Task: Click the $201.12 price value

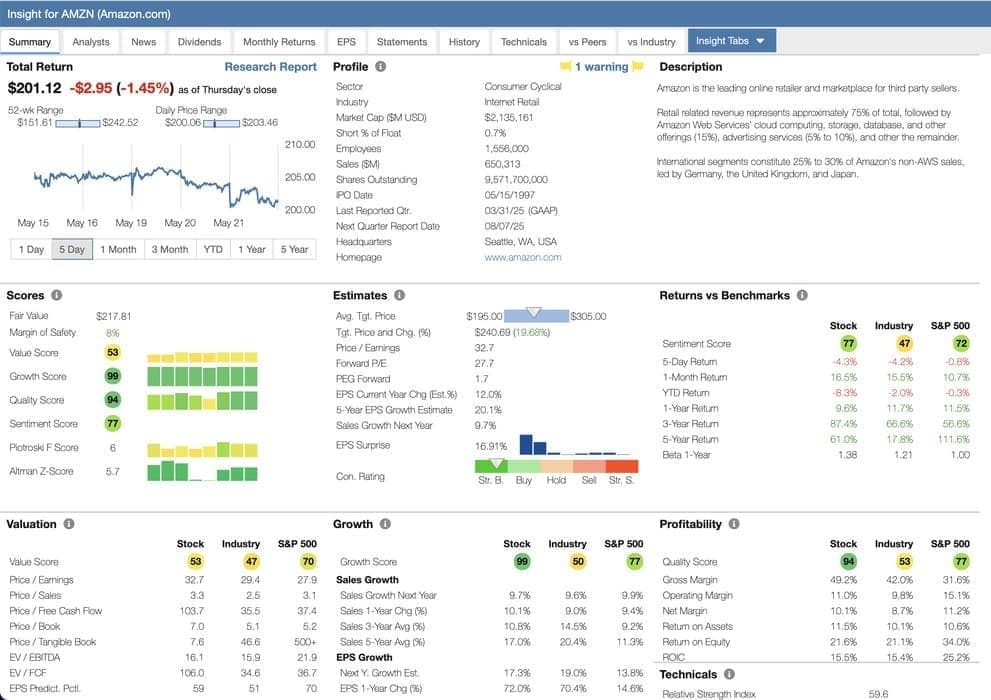Action: pos(35,88)
